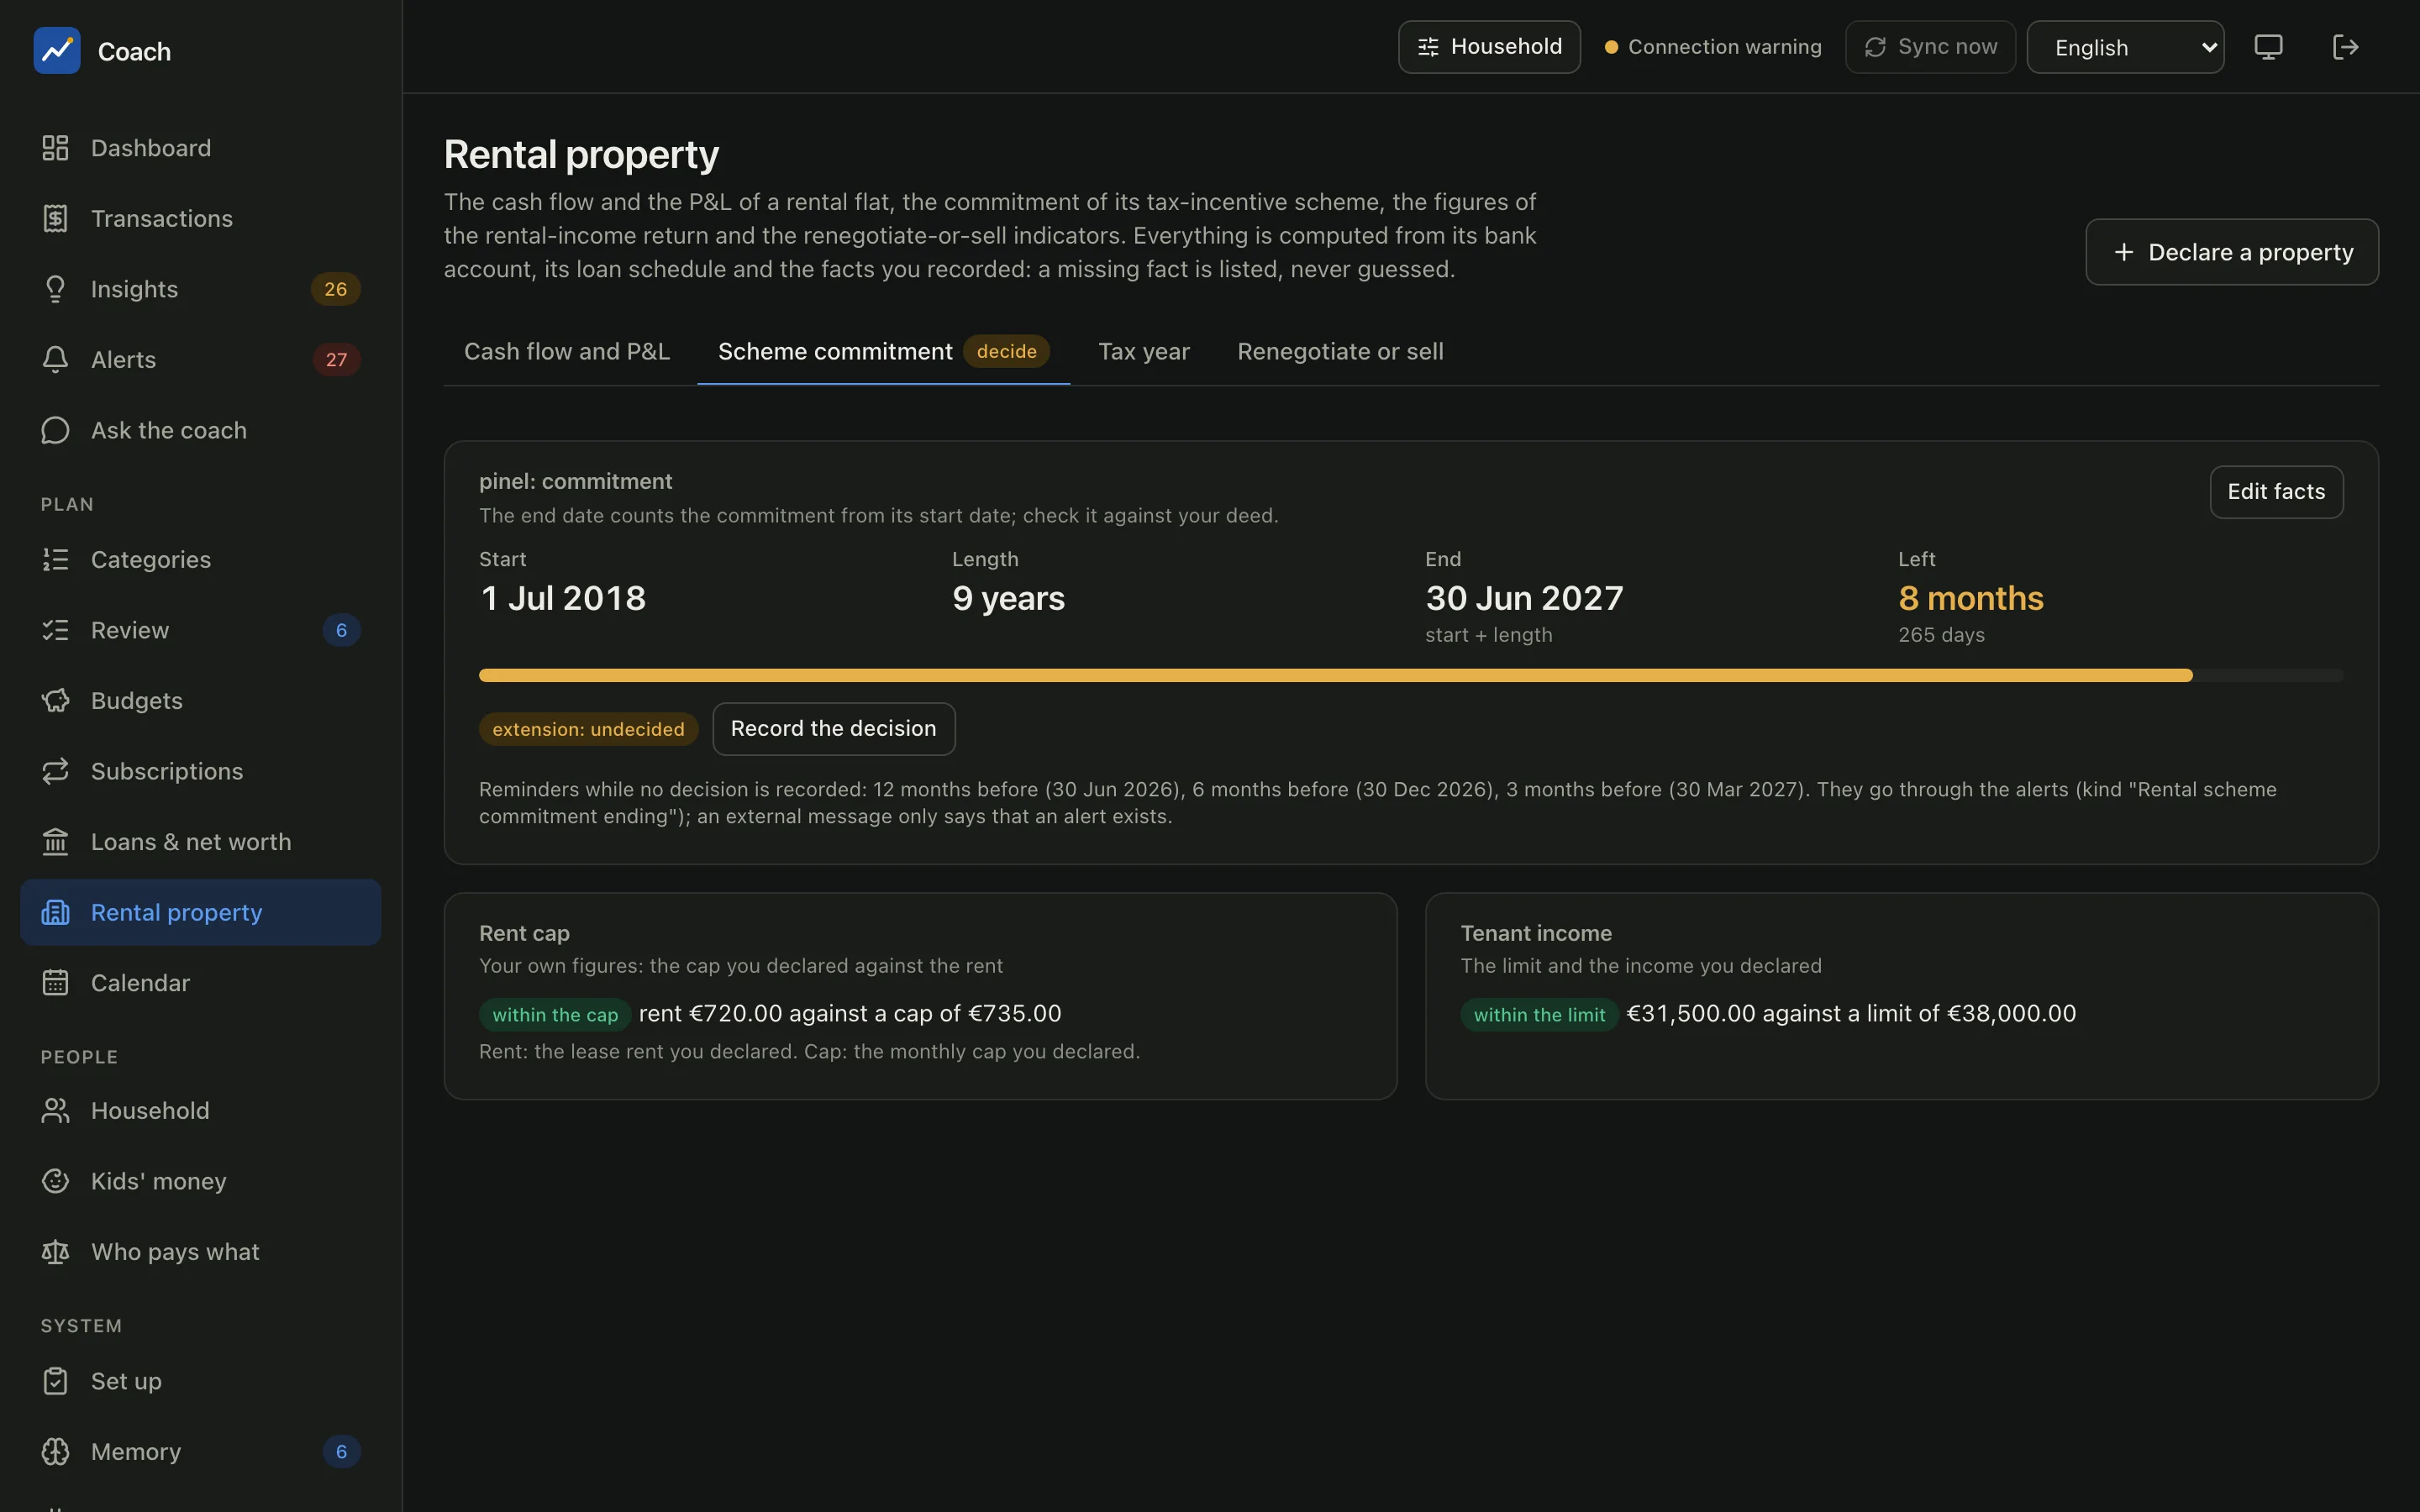Screen dimensions: 2420x1512
Task: Click the Transactions receipt icon
Action: [x=55, y=218]
